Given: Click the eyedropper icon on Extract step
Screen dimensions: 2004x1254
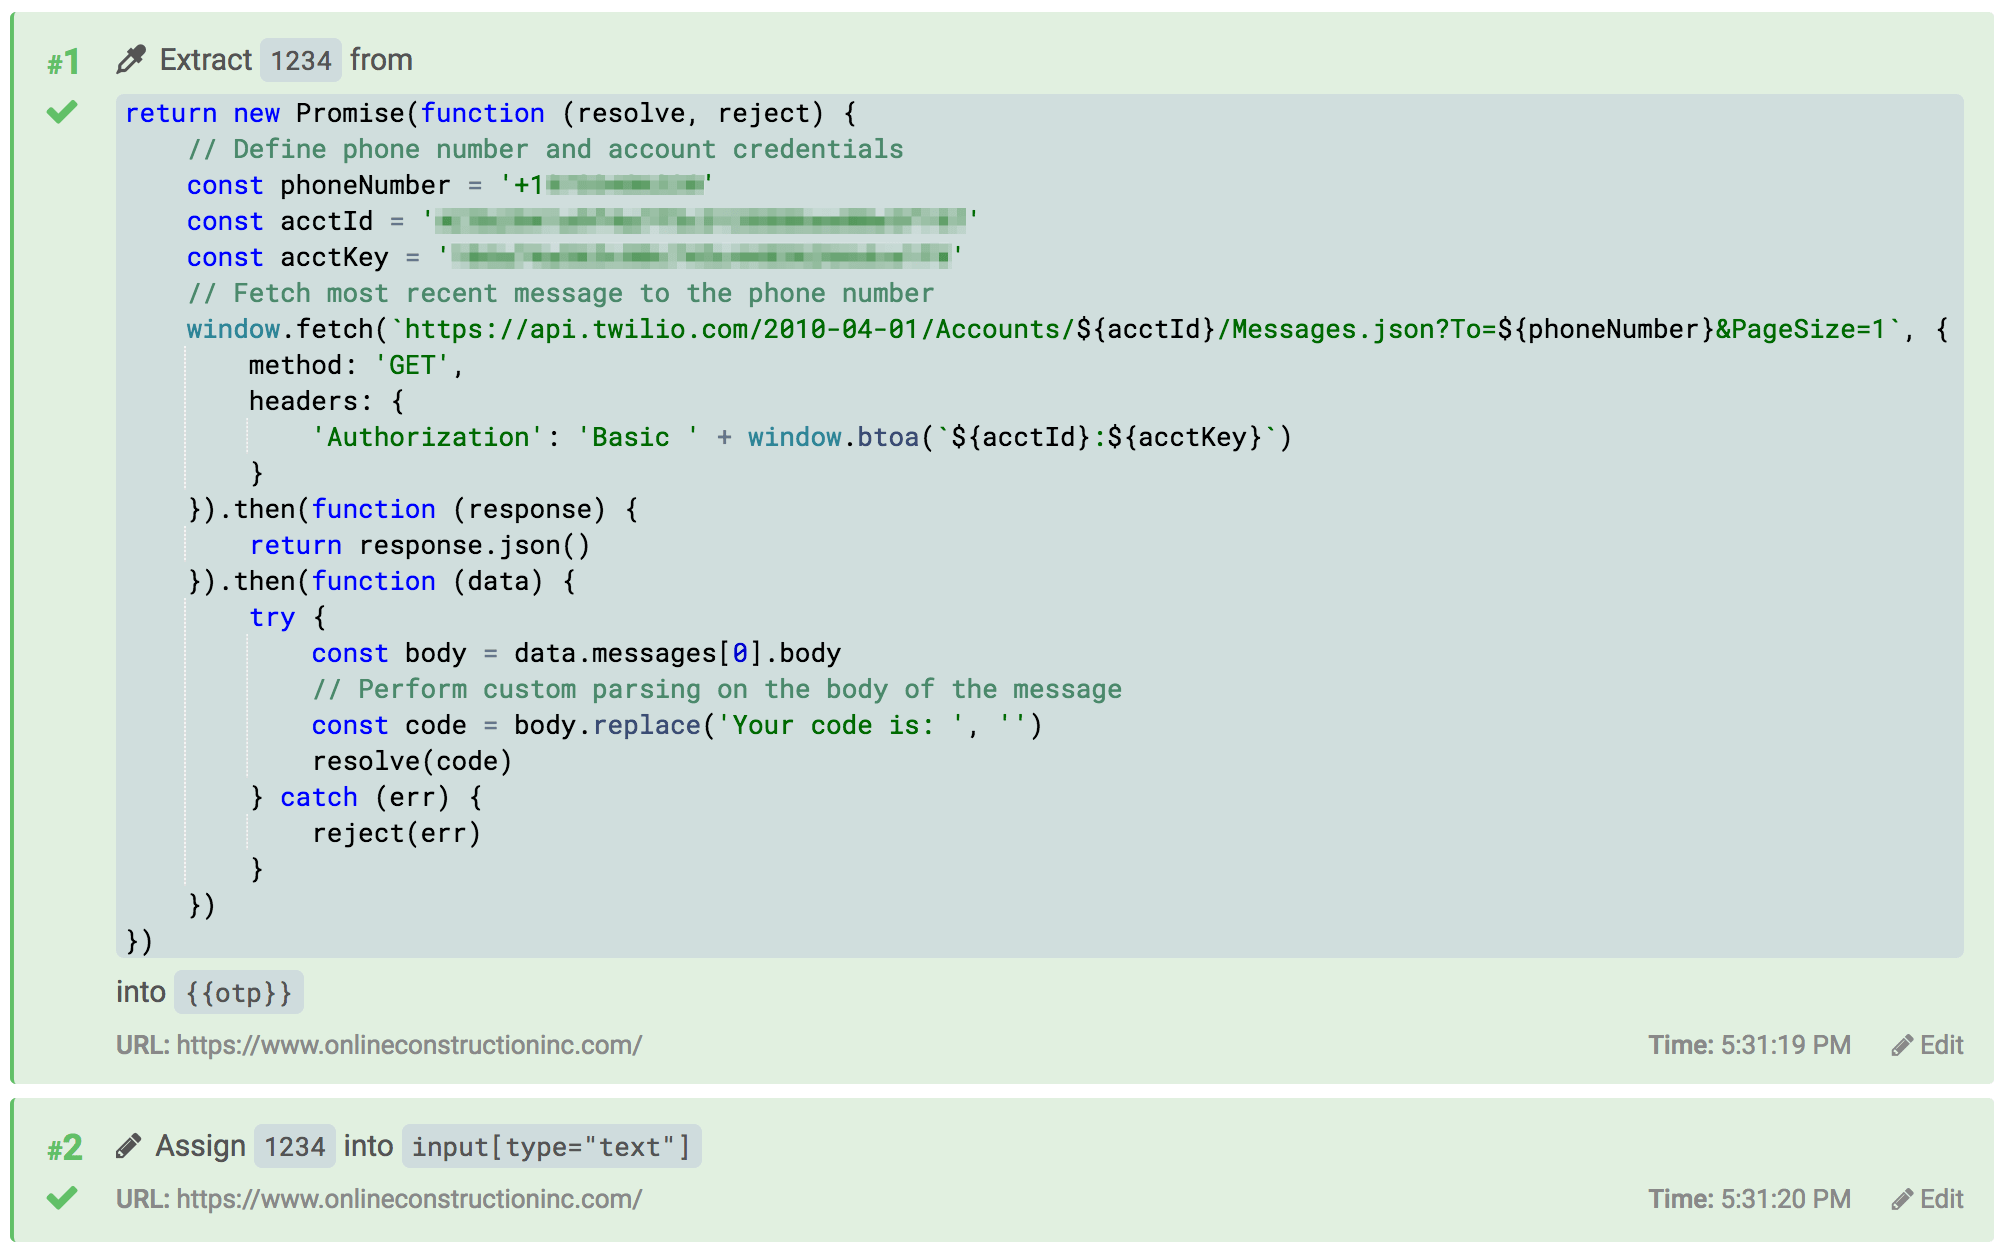Looking at the screenshot, I should pos(130,59).
